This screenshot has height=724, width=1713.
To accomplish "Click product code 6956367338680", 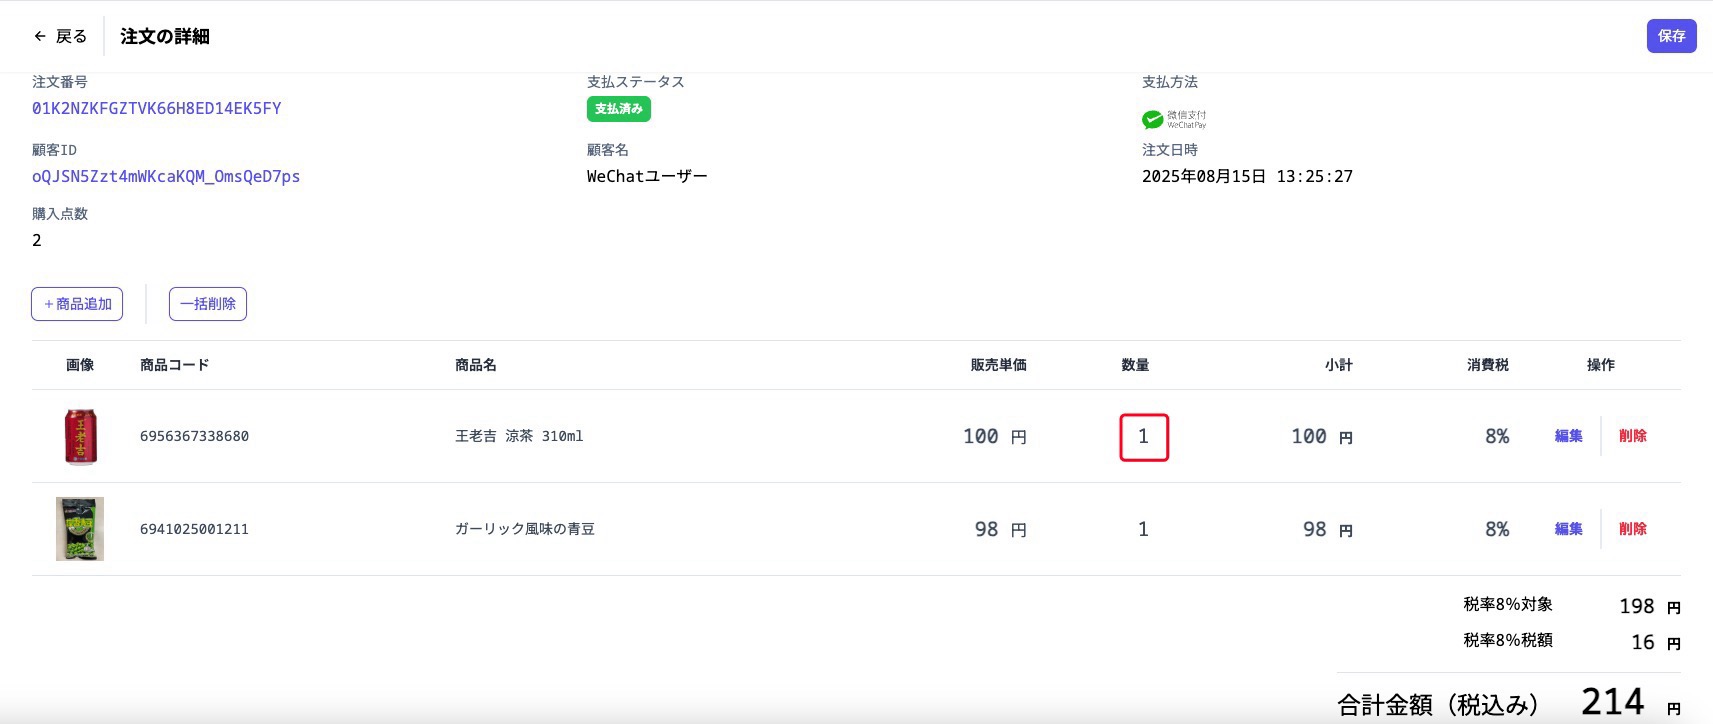I will (194, 436).
